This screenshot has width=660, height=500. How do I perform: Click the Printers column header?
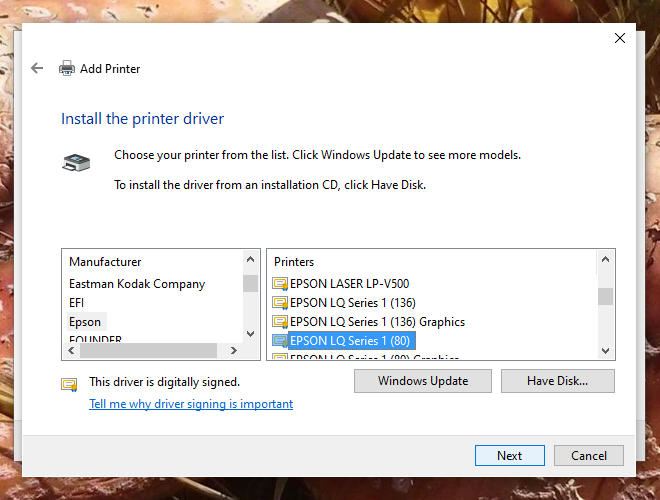pos(294,262)
